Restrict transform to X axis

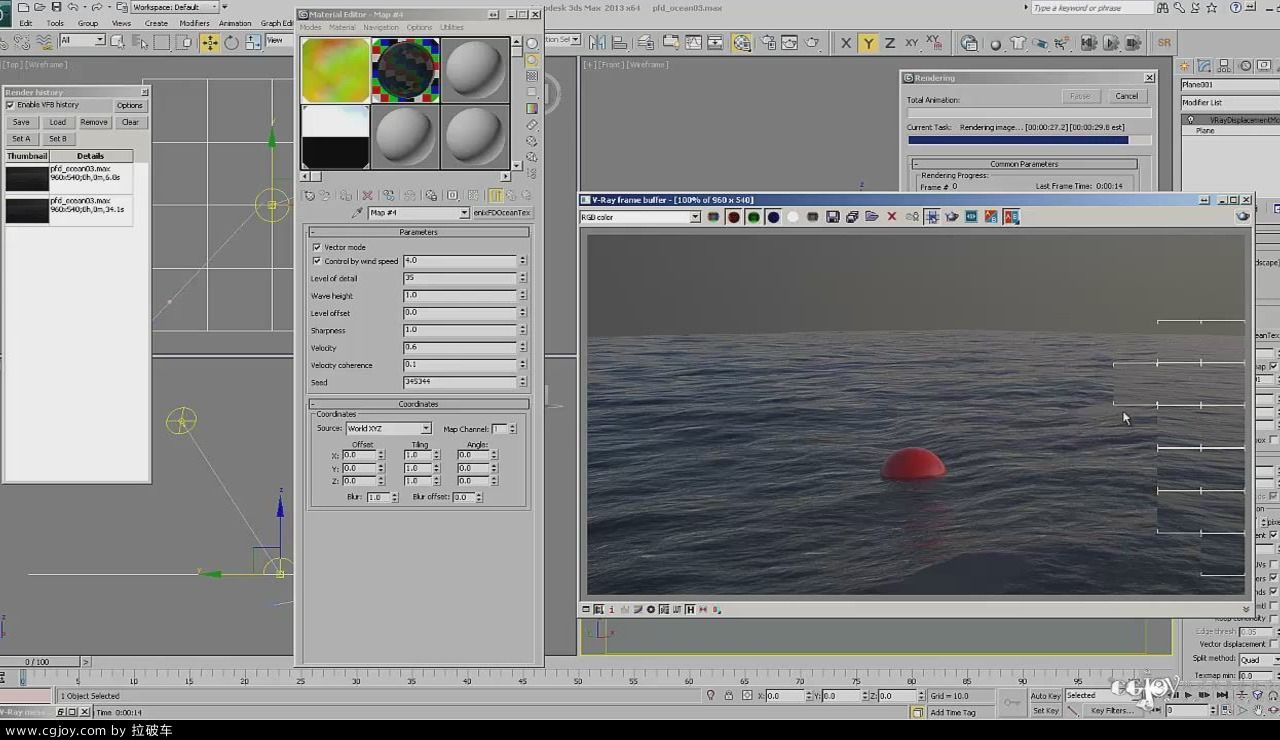point(846,43)
